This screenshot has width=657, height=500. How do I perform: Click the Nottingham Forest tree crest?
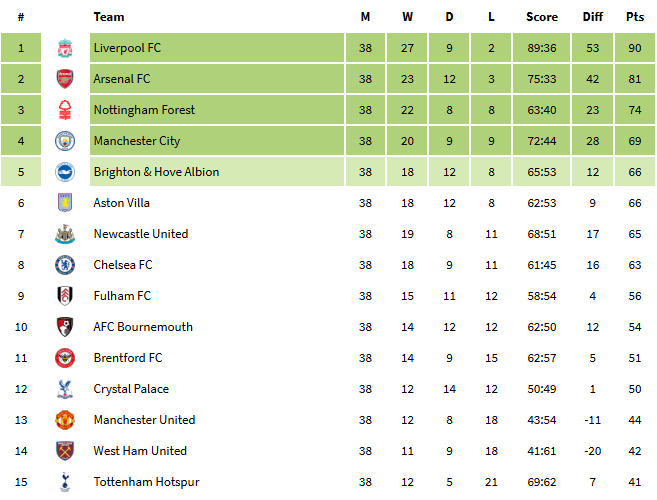(65, 110)
